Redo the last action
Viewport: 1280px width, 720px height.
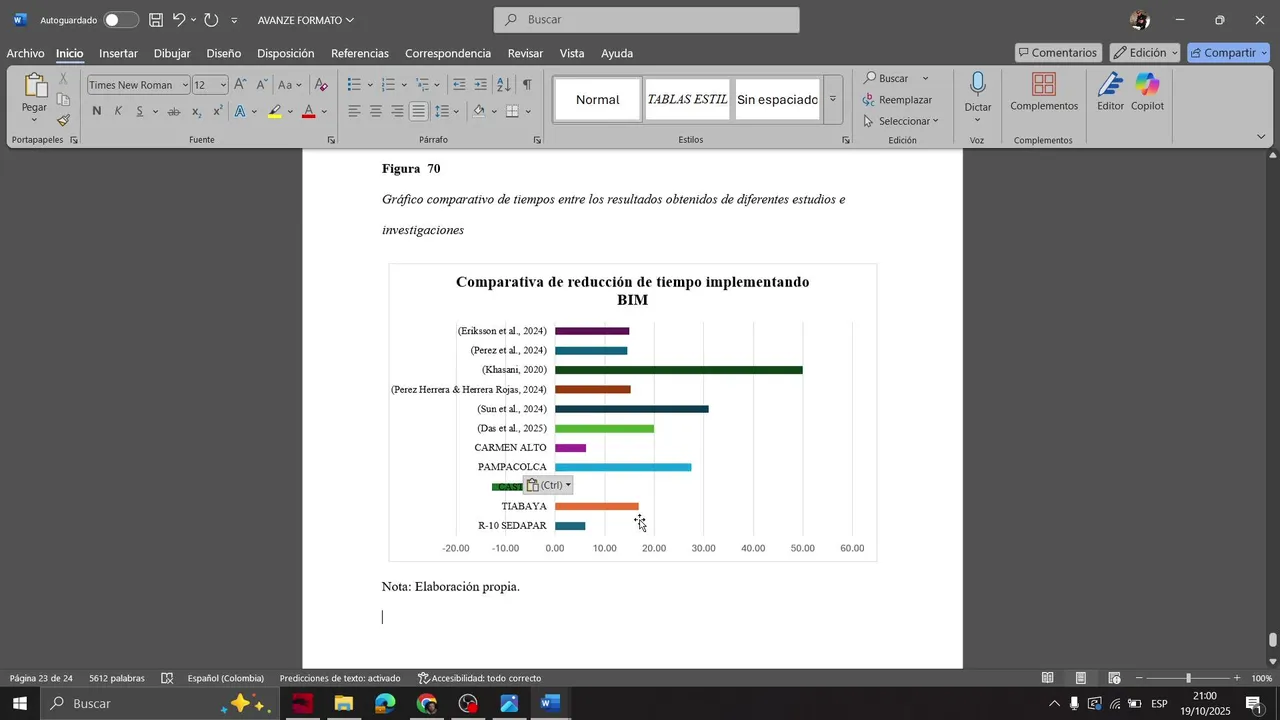click(x=211, y=20)
